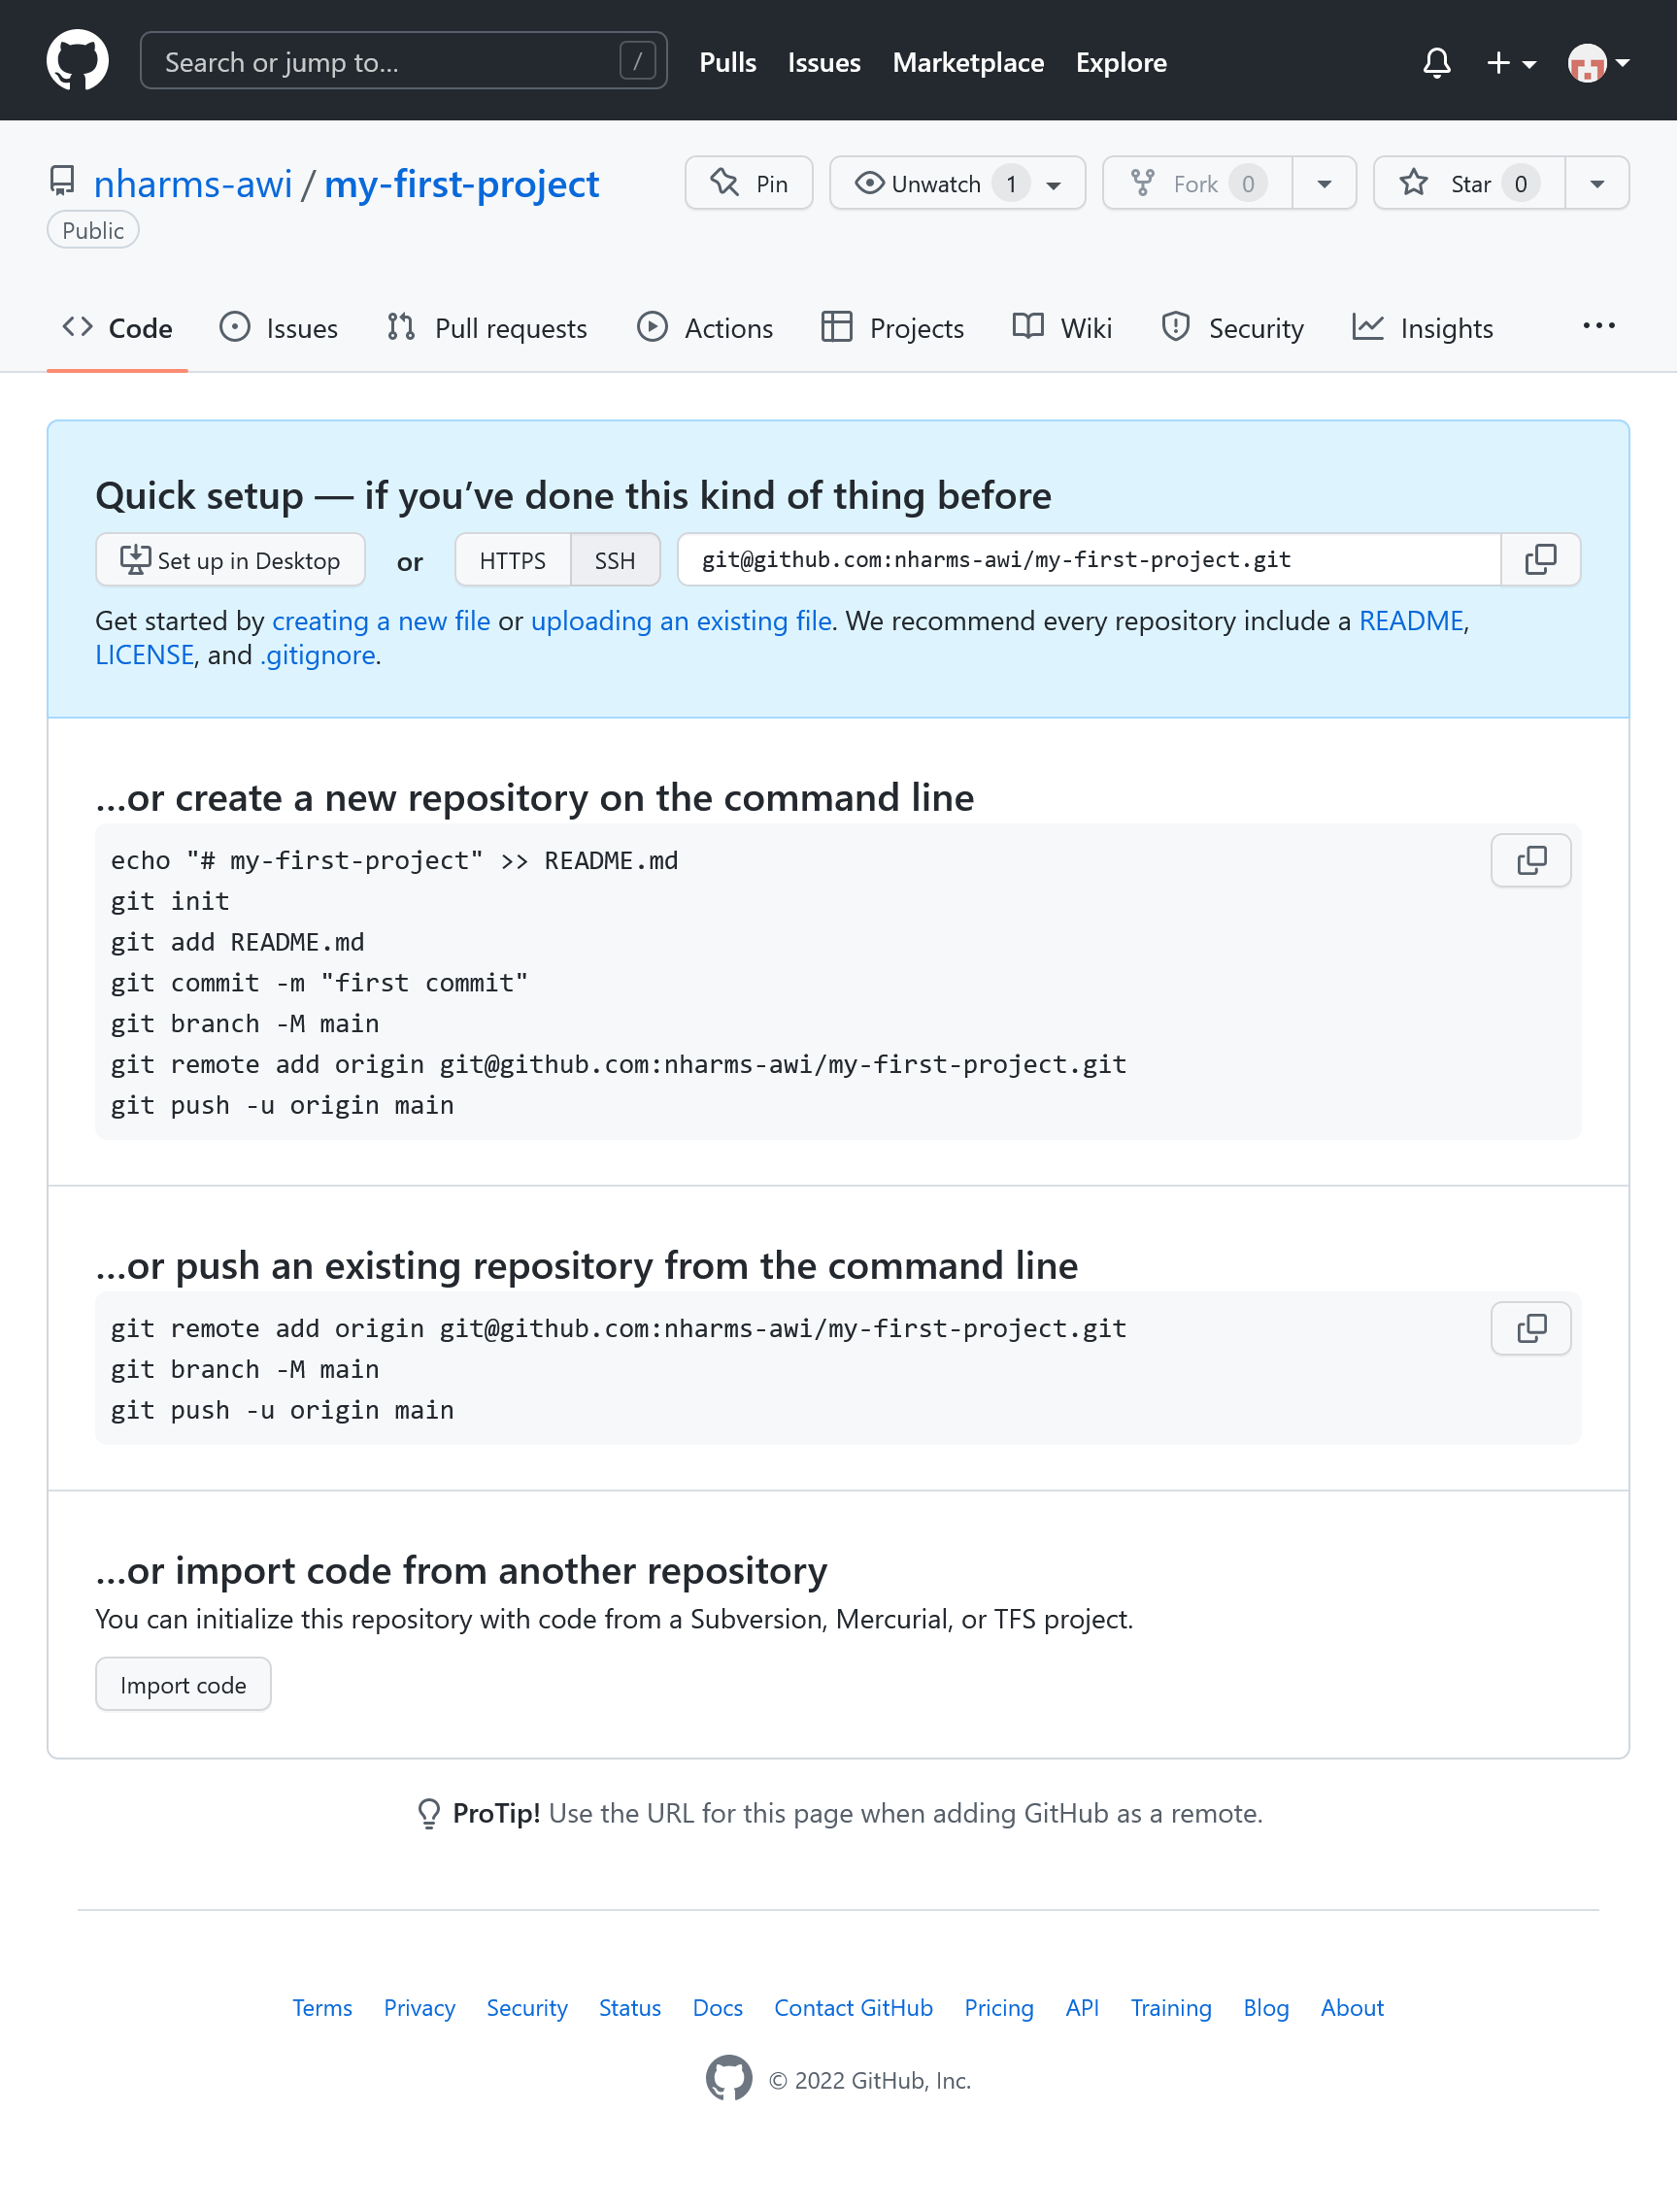Expand the Star lists caret
This screenshot has width=1678, height=2212.
(x=1598, y=183)
